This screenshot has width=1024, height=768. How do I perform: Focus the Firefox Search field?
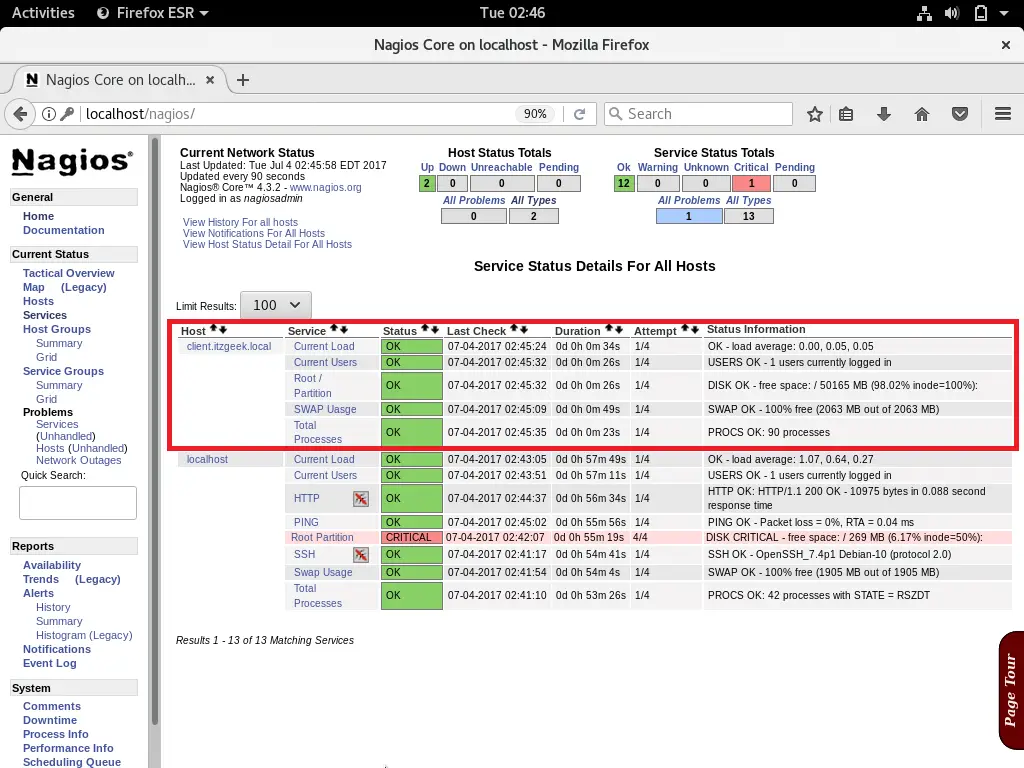698,114
